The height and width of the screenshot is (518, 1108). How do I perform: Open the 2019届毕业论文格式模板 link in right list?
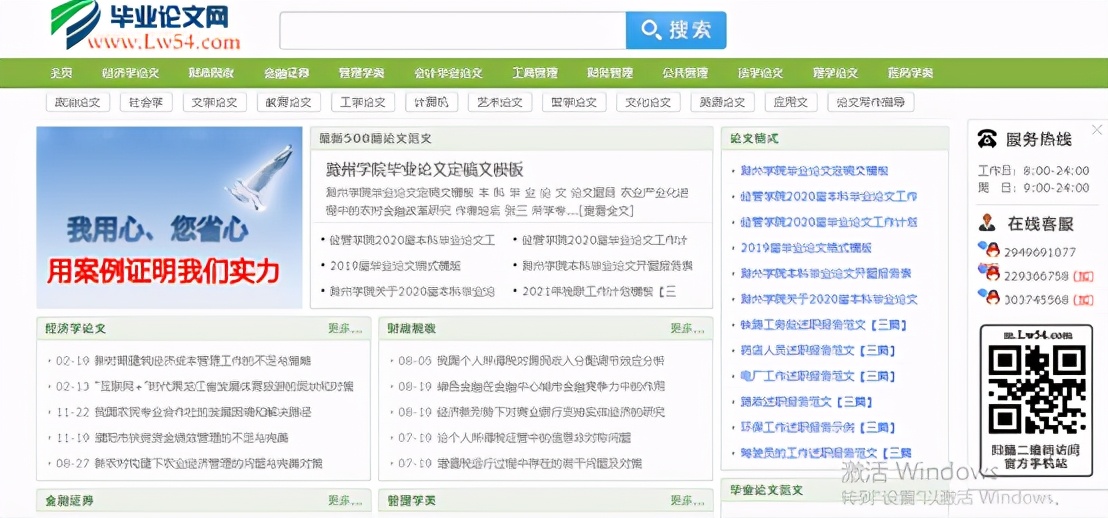(x=806, y=248)
